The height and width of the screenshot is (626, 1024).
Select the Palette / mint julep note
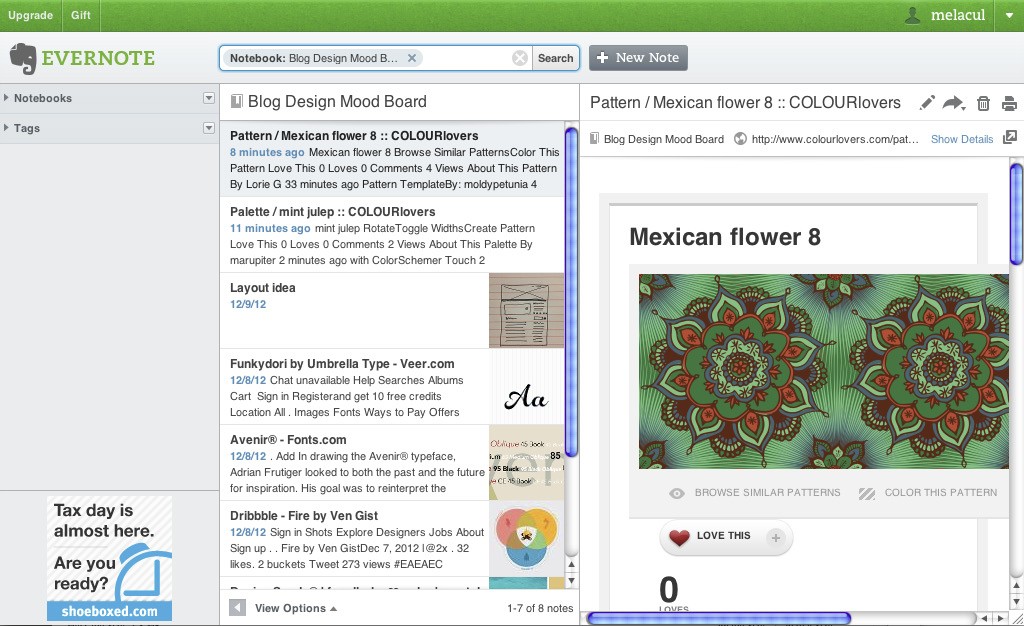(x=392, y=235)
